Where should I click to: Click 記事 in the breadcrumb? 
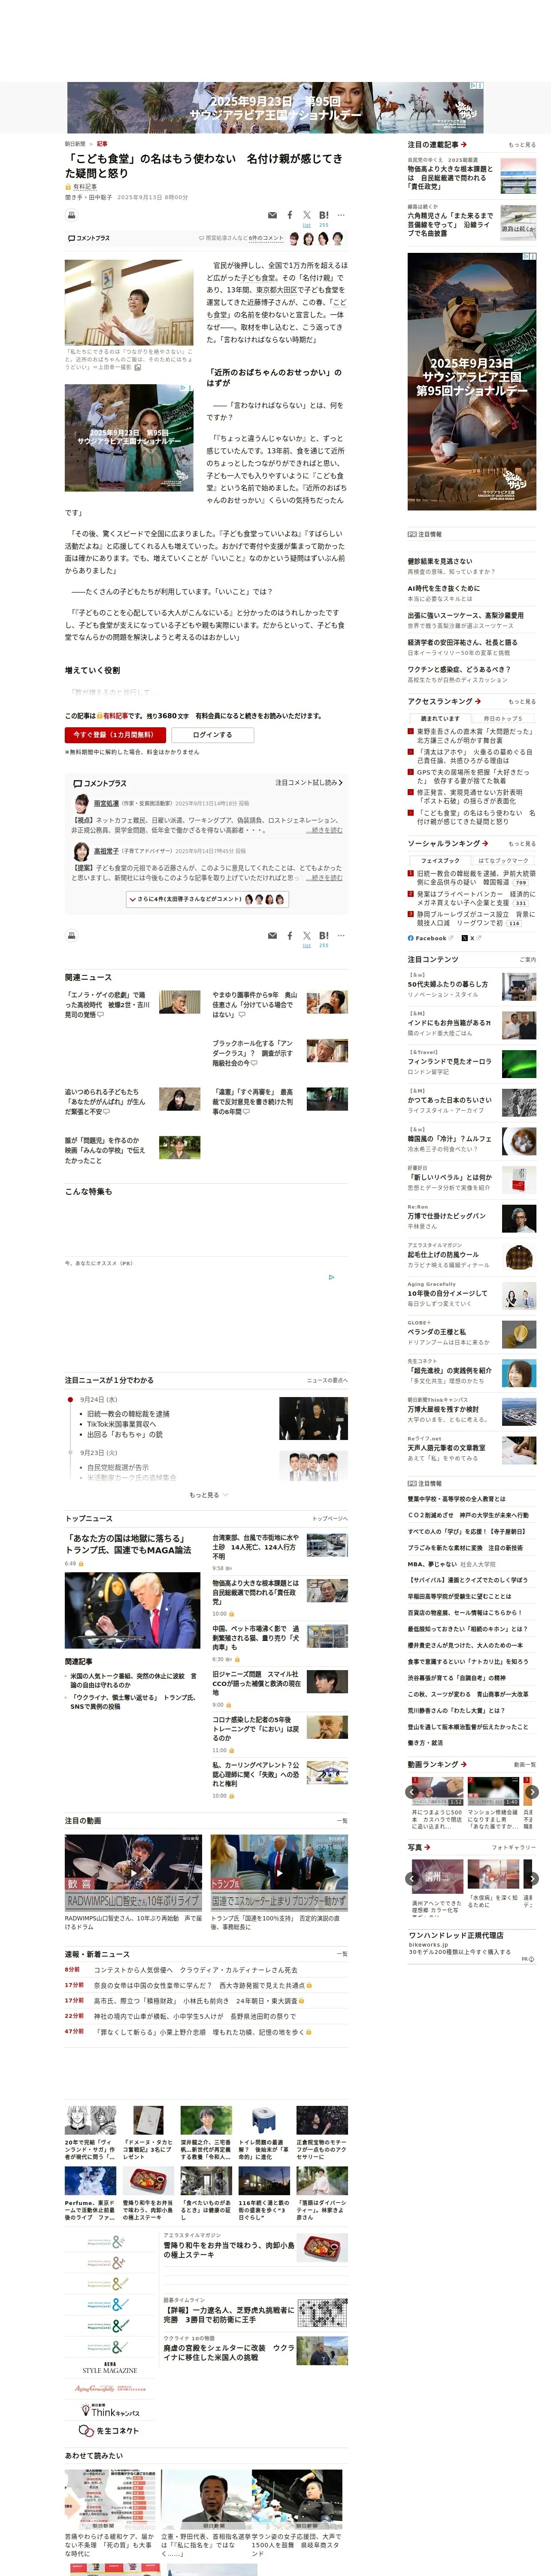[102, 144]
